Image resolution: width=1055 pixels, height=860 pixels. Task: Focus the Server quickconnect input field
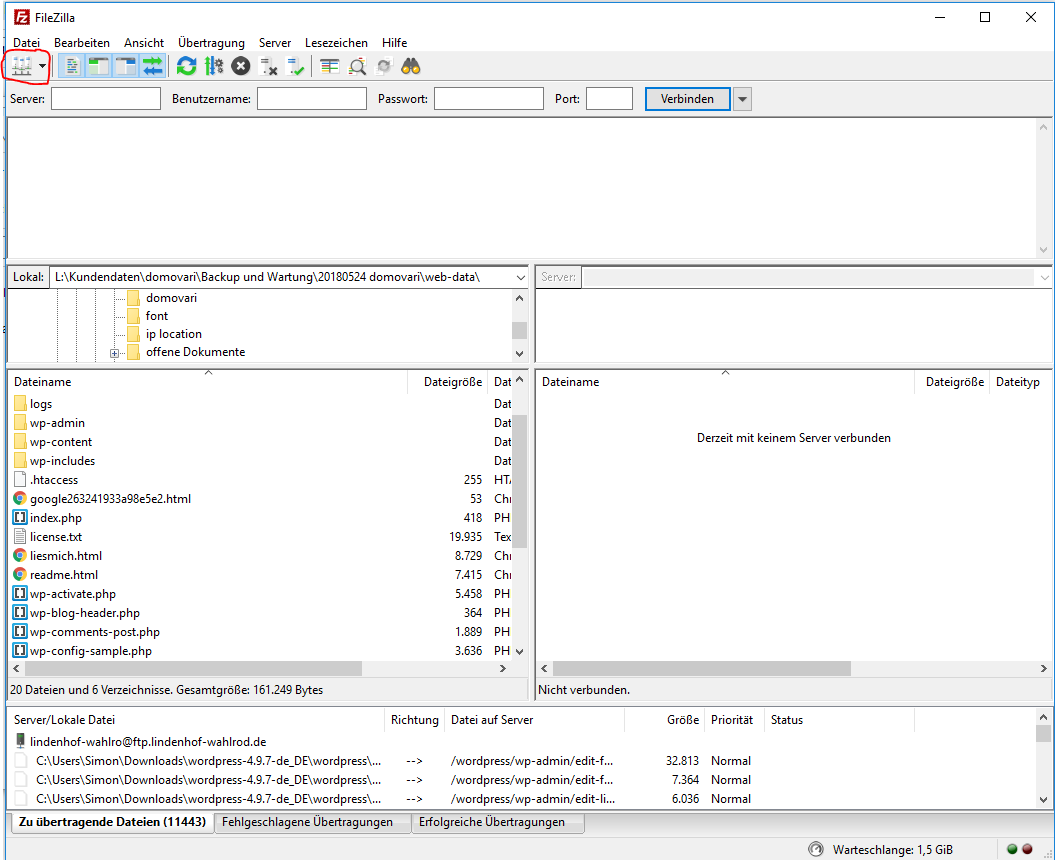pyautogui.click(x=106, y=99)
